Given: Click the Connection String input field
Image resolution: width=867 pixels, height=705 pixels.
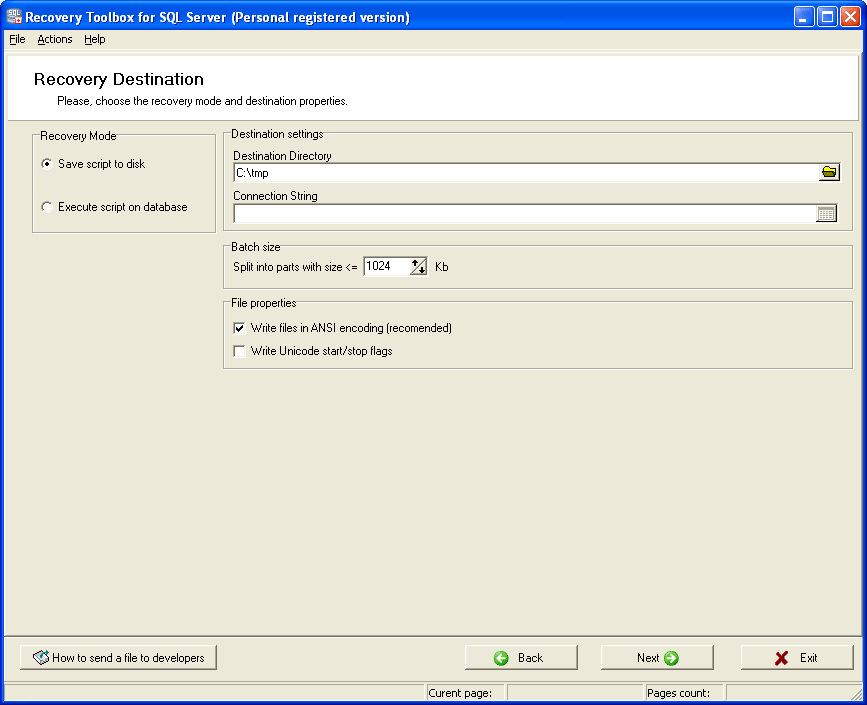Looking at the screenshot, I should 524,213.
